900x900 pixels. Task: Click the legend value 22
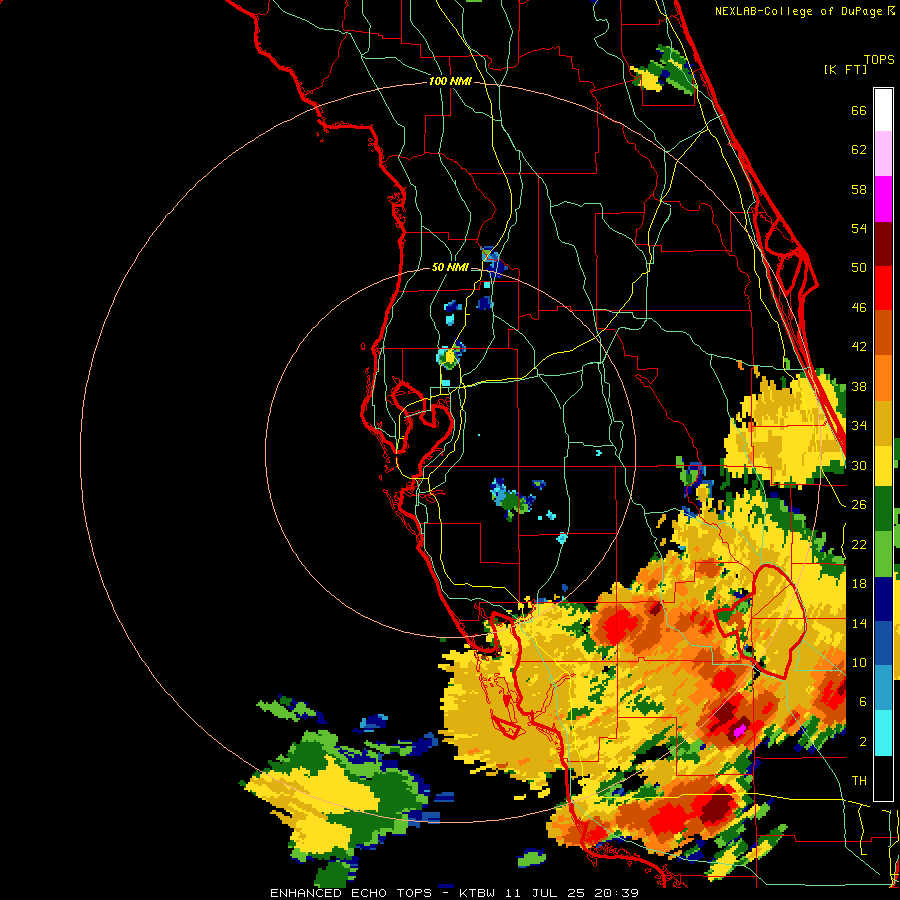pos(859,544)
